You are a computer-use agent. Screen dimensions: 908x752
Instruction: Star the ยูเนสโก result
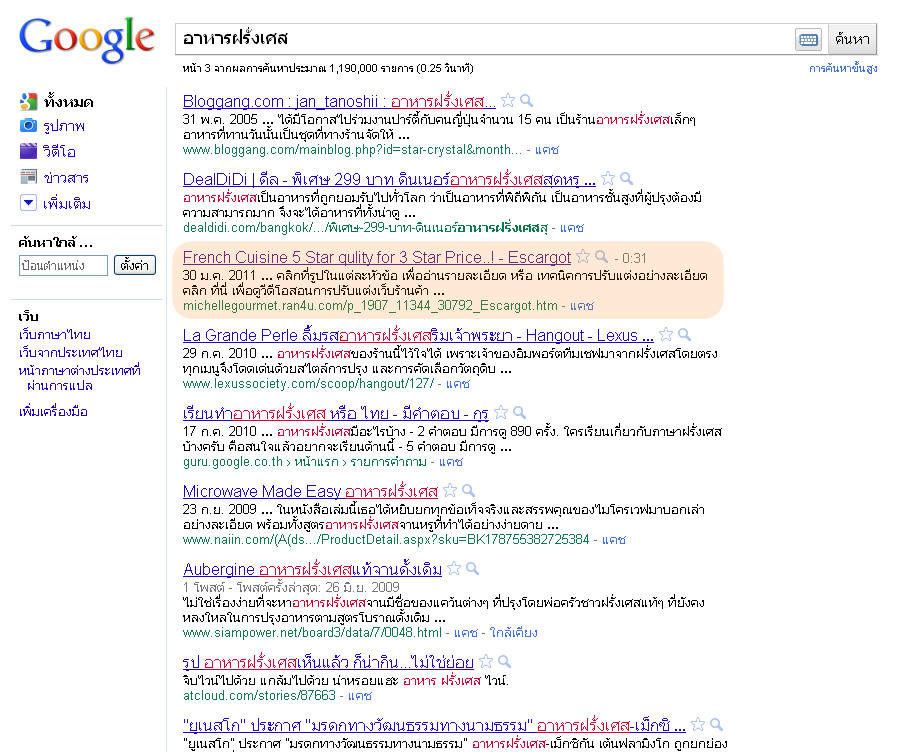click(x=698, y=724)
